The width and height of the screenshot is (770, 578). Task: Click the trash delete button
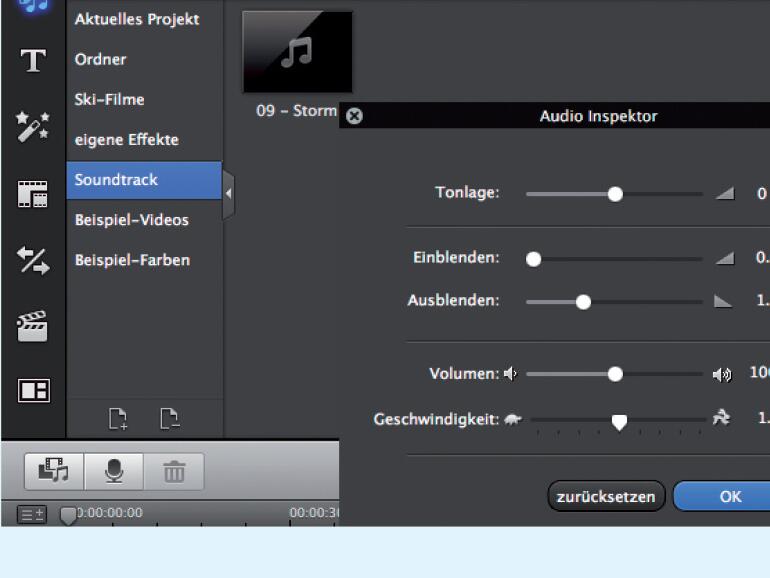pos(174,470)
